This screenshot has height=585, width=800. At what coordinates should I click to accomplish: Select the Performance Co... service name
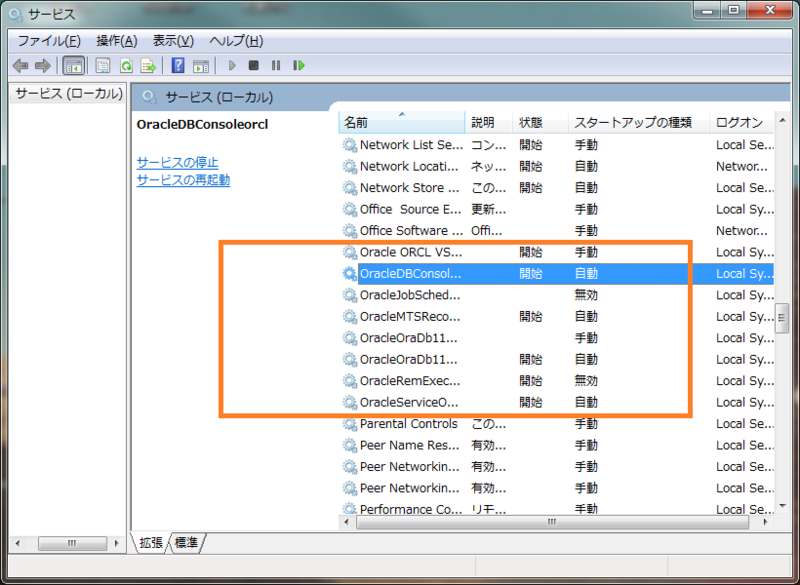pyautogui.click(x=411, y=509)
